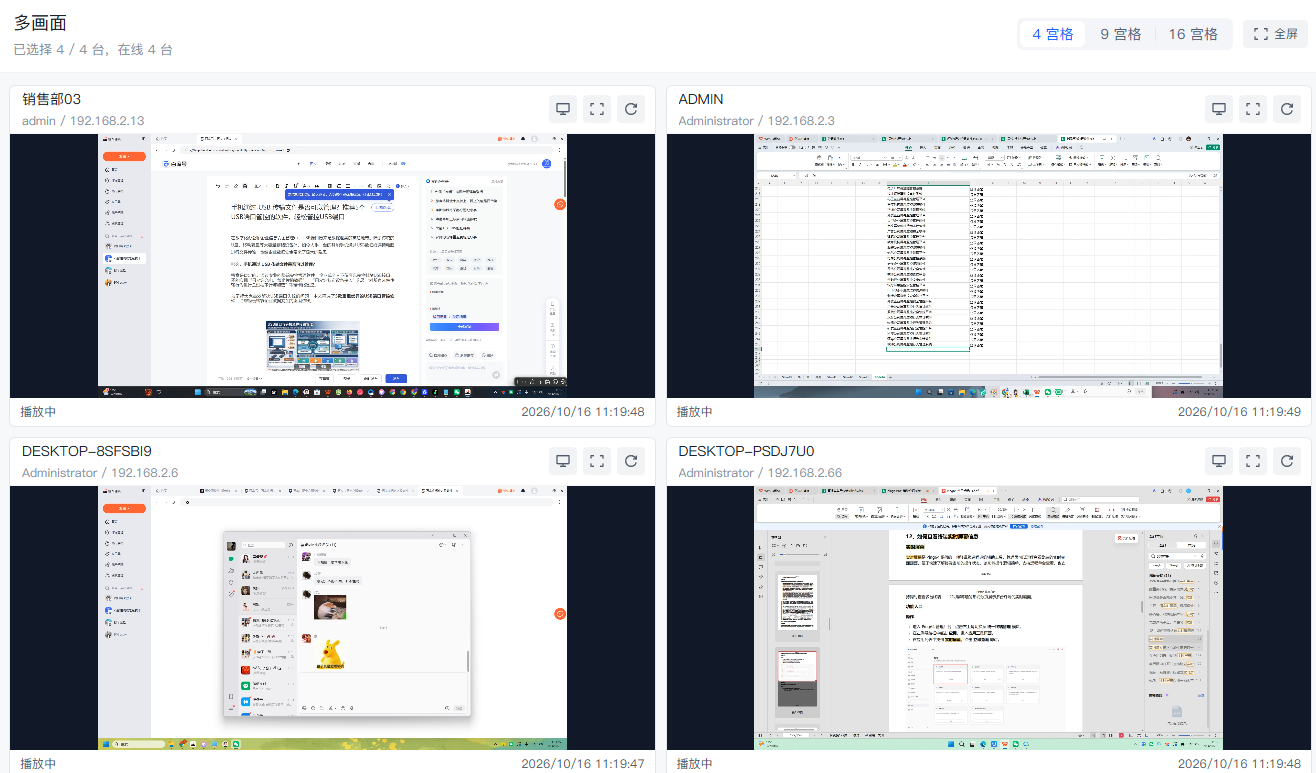Click the DESKTOP-8SFSBI9 device name
Screen dimensions: 1316x773
coord(87,451)
